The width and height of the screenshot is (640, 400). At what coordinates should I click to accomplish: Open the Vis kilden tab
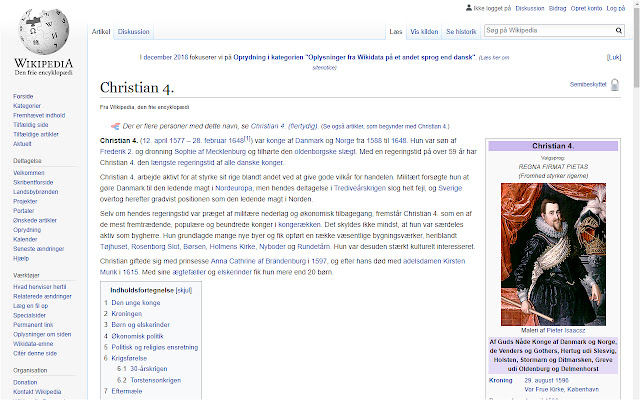click(424, 32)
